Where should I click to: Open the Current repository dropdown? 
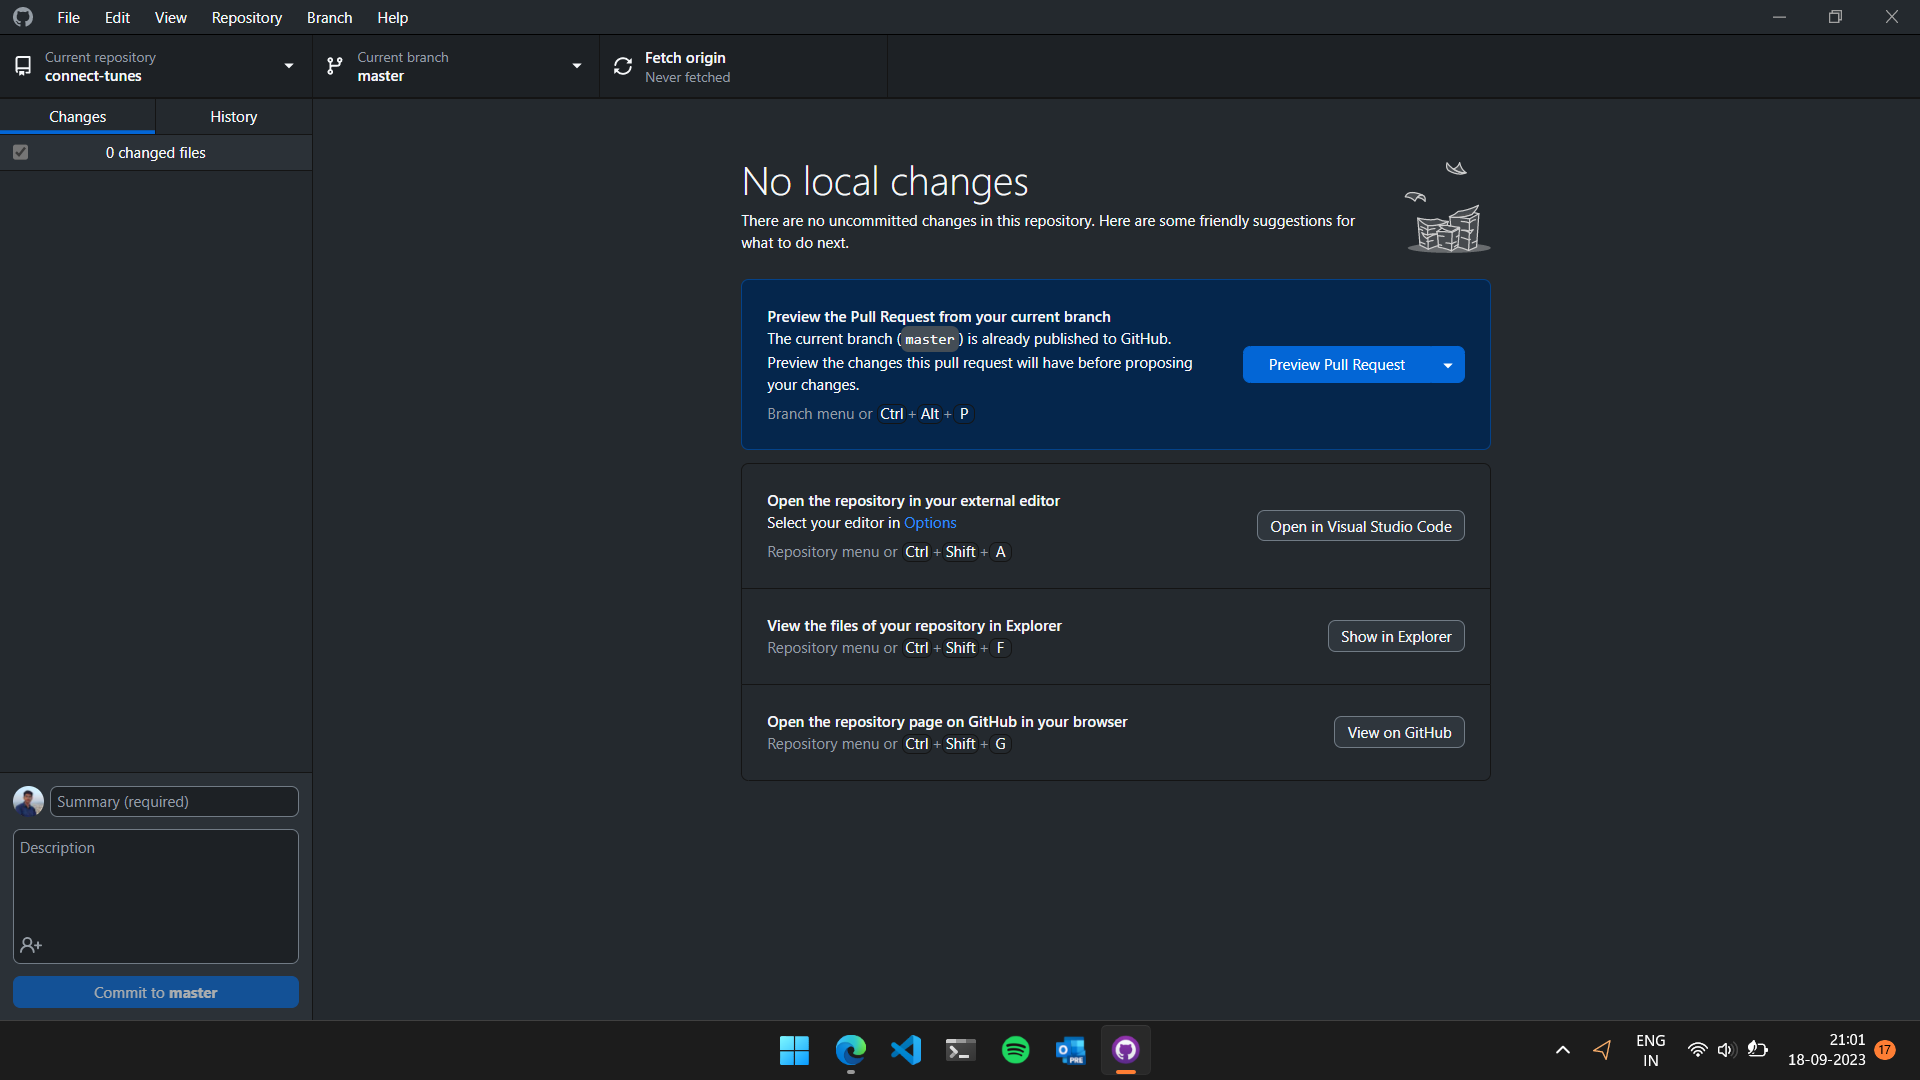[288, 65]
